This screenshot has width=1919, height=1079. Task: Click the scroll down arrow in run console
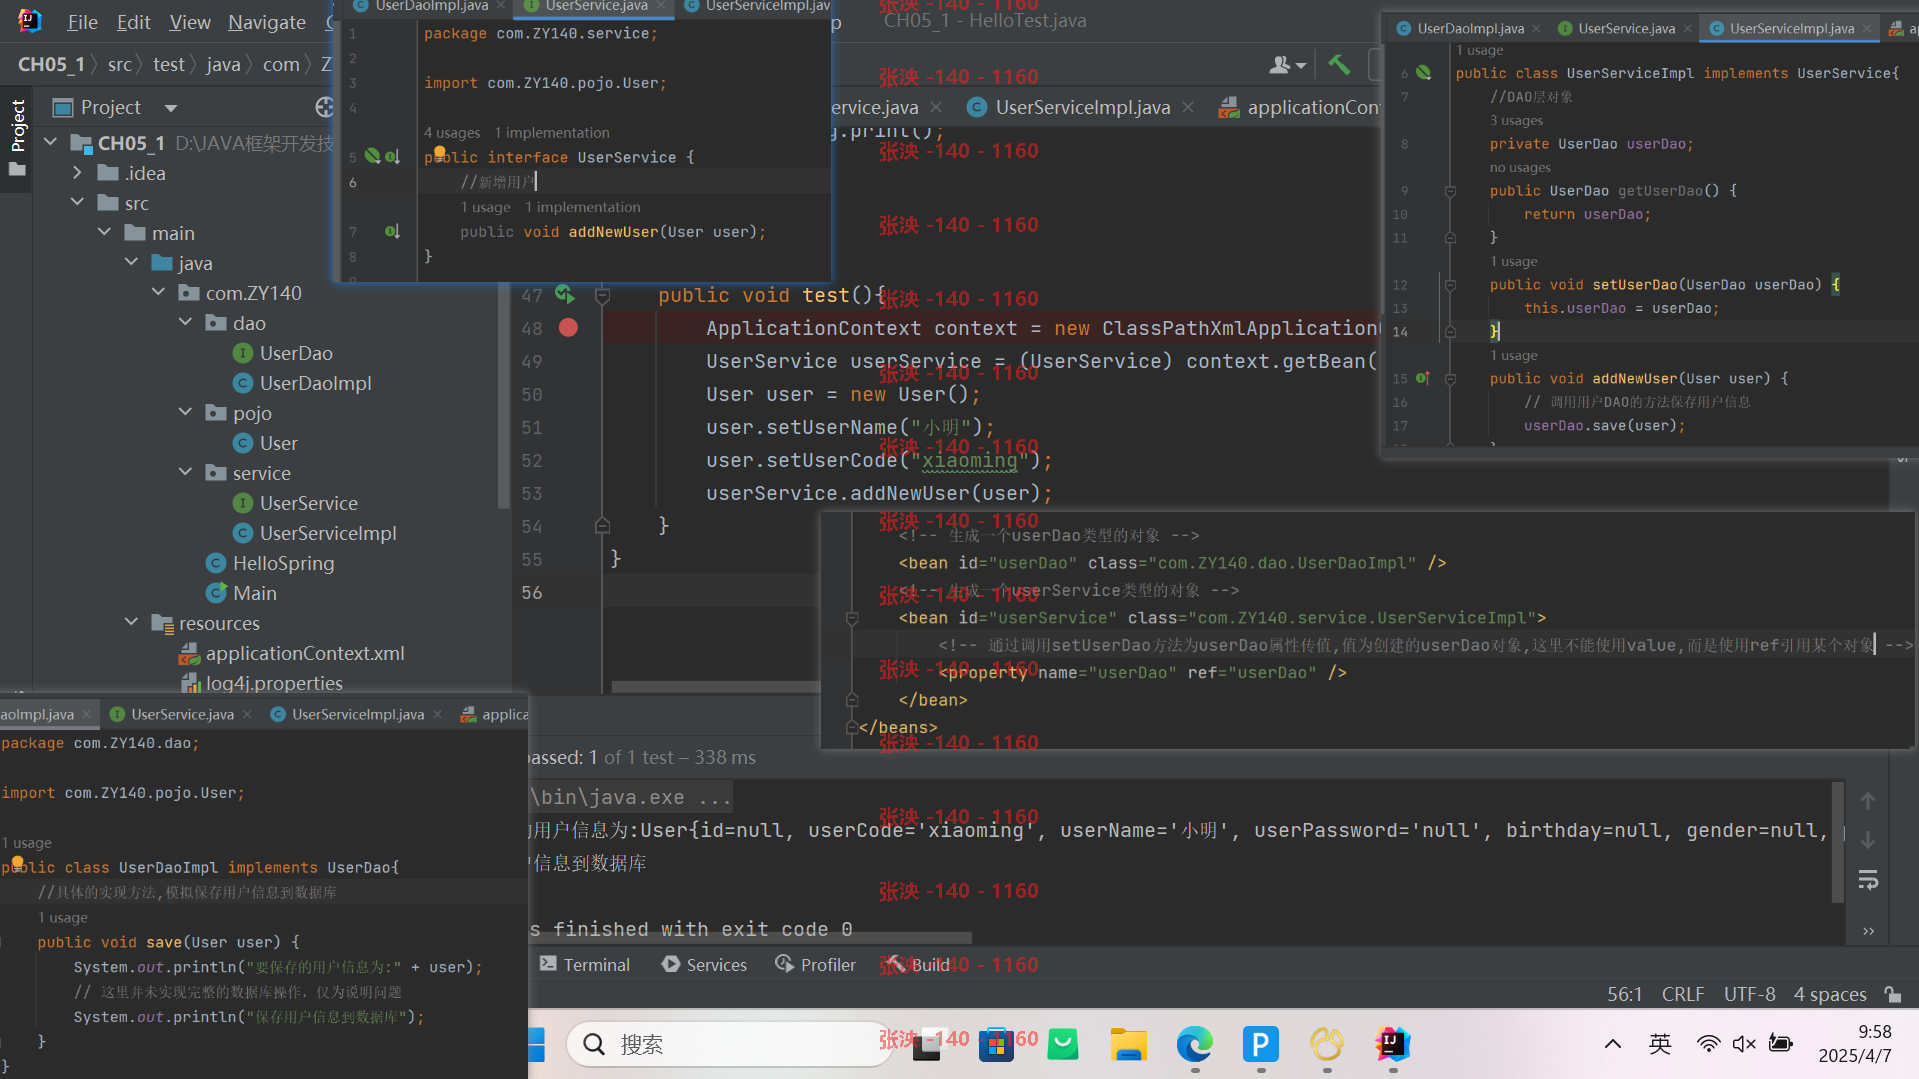pos(1868,841)
